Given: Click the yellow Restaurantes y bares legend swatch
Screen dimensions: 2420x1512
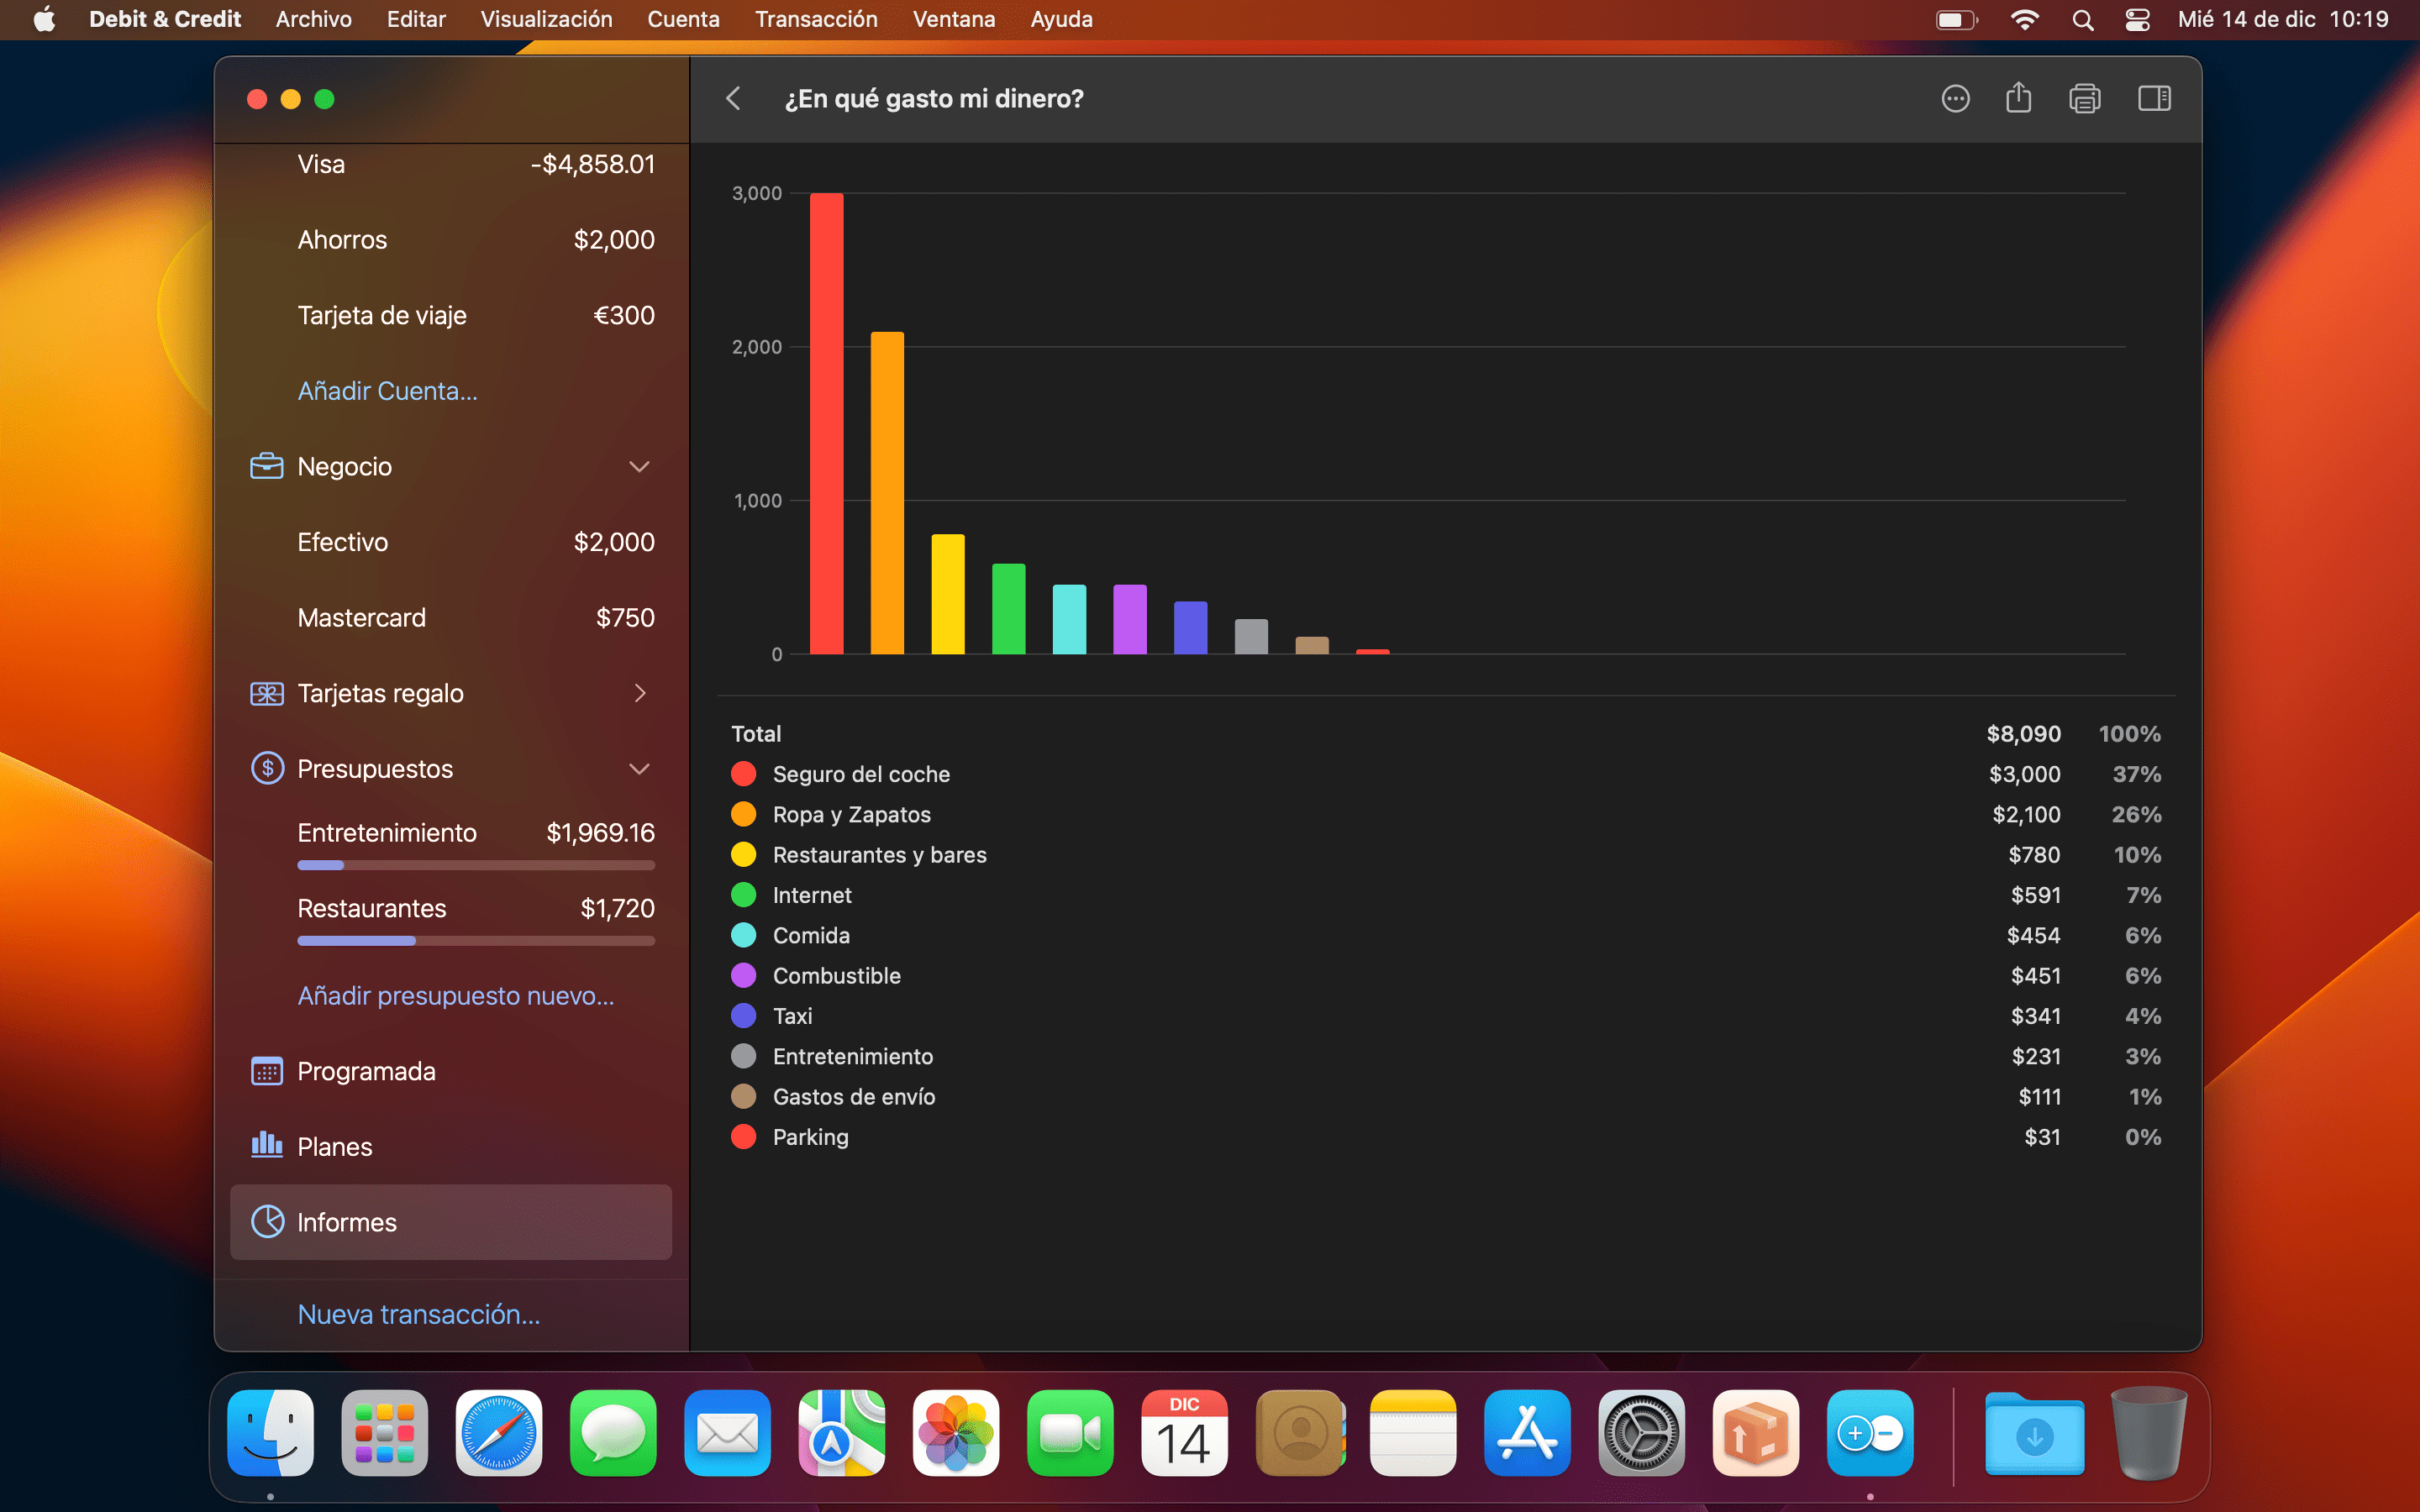Looking at the screenshot, I should (743, 854).
